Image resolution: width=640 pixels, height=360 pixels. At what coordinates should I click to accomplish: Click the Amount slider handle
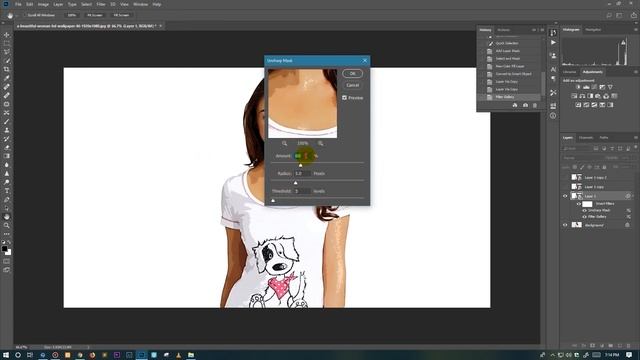coord(300,165)
